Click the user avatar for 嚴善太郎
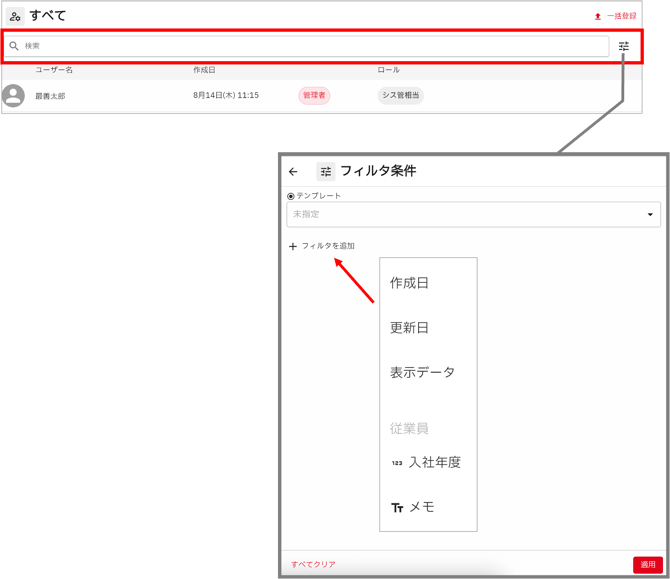Viewport: 670px width, 579px height. pyautogui.click(x=14, y=95)
